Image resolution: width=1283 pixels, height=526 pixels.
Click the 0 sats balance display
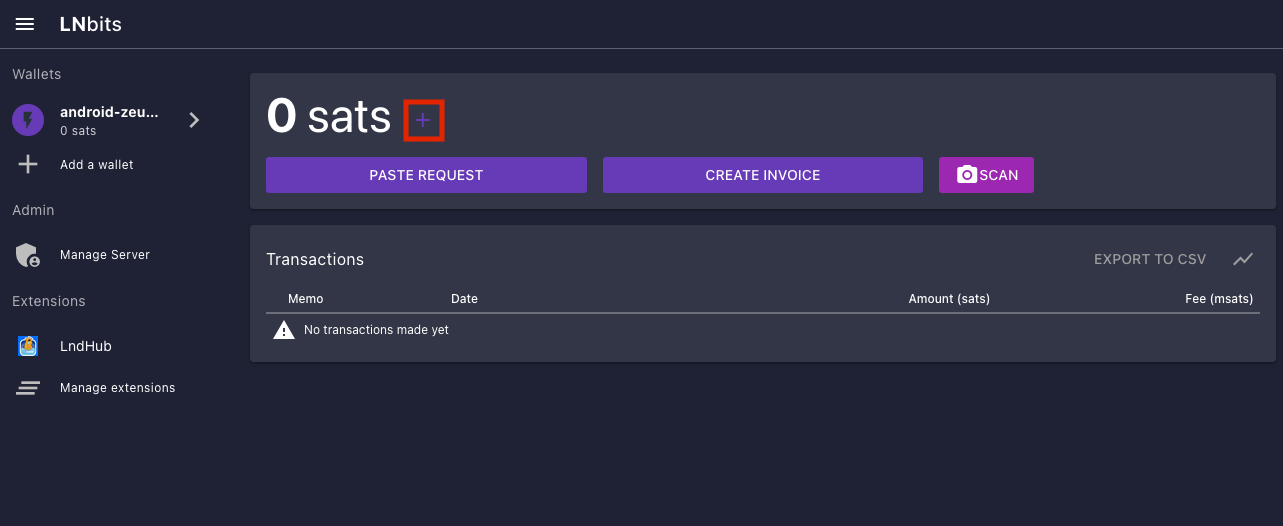(328, 118)
